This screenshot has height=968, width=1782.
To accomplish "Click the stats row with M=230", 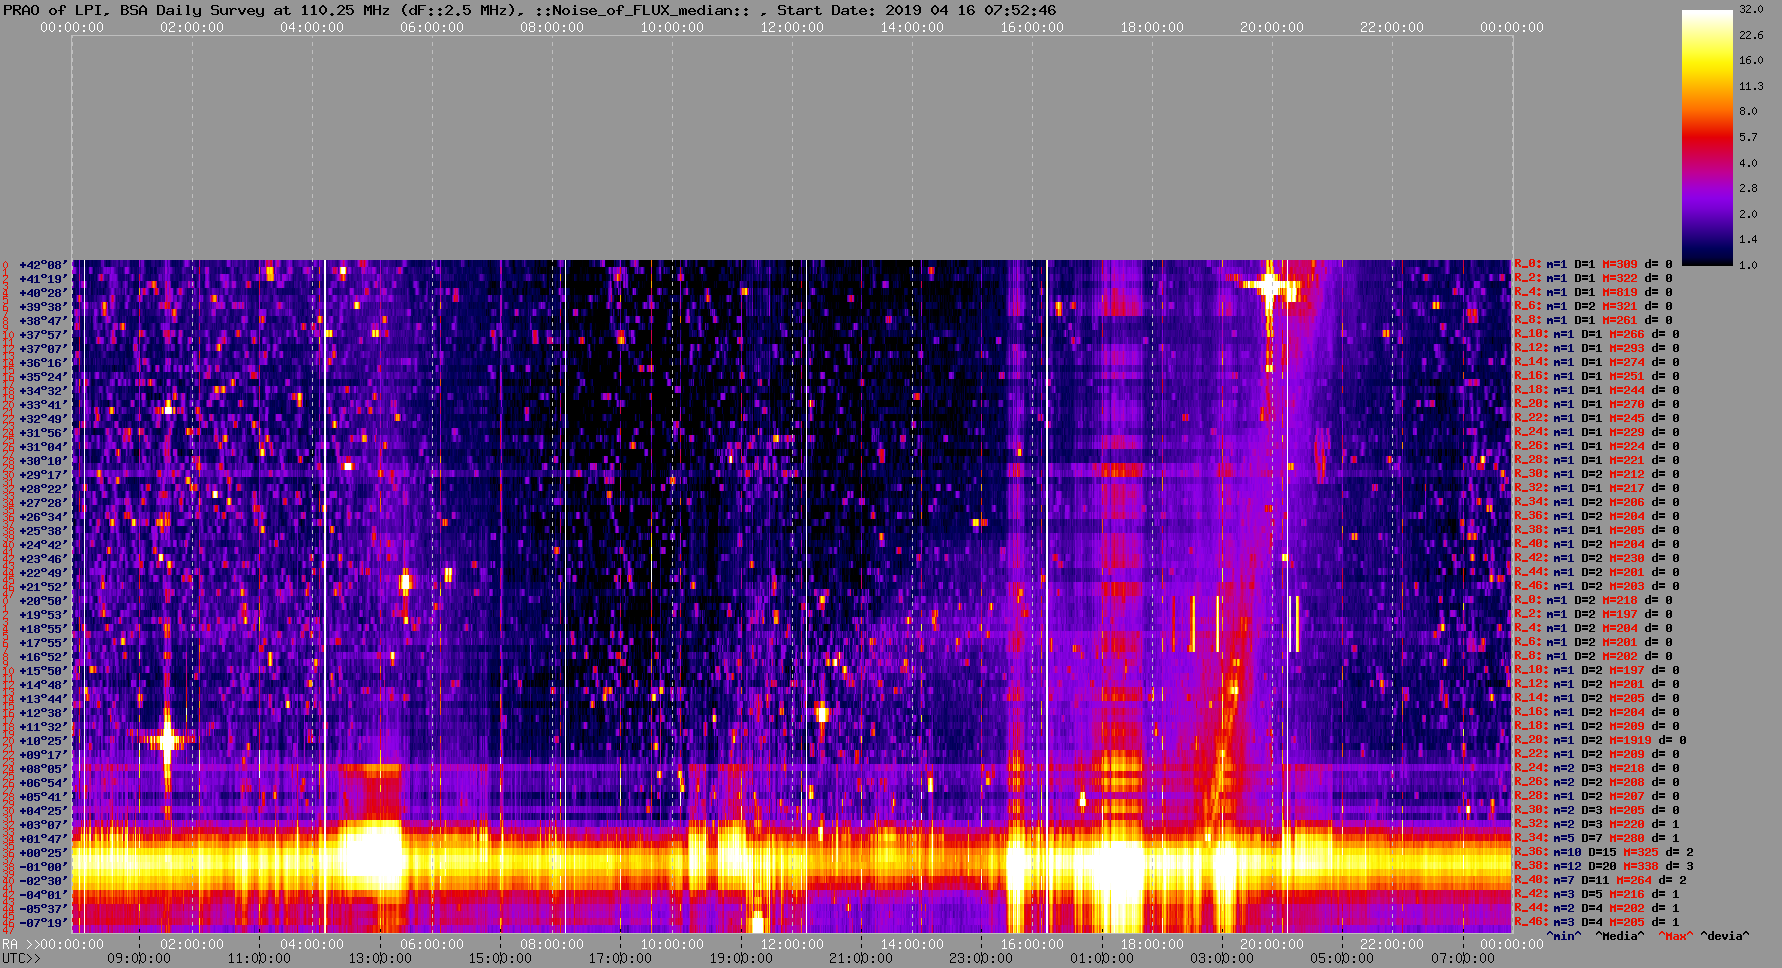I will click(1597, 559).
